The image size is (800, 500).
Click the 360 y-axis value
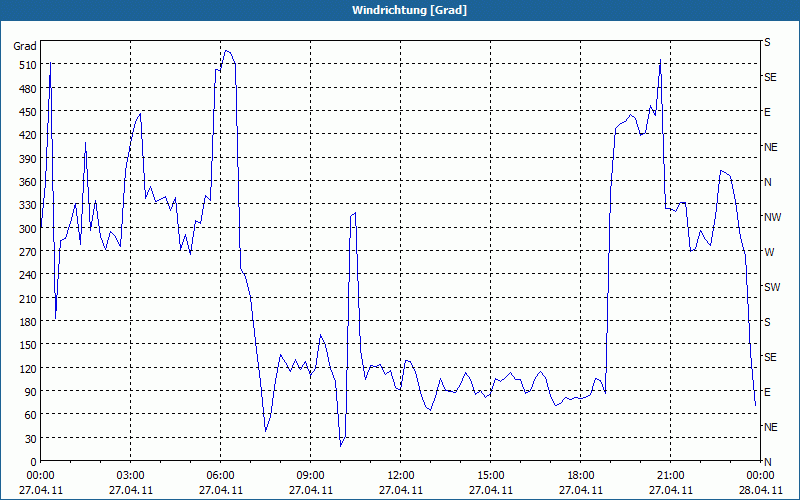point(28,182)
